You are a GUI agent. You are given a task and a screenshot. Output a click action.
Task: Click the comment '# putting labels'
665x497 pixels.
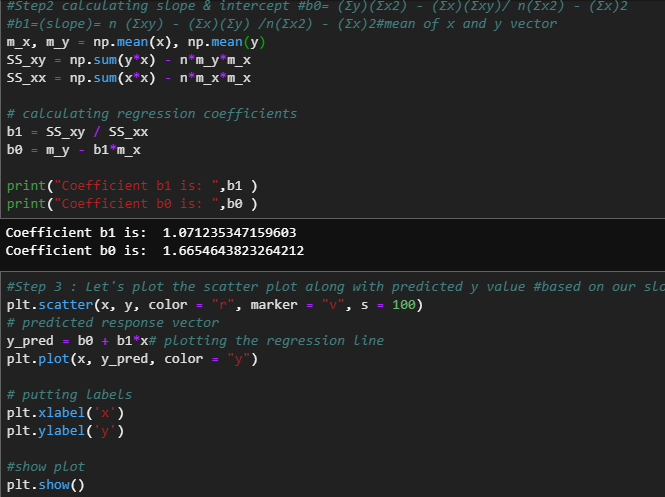pos(69,395)
